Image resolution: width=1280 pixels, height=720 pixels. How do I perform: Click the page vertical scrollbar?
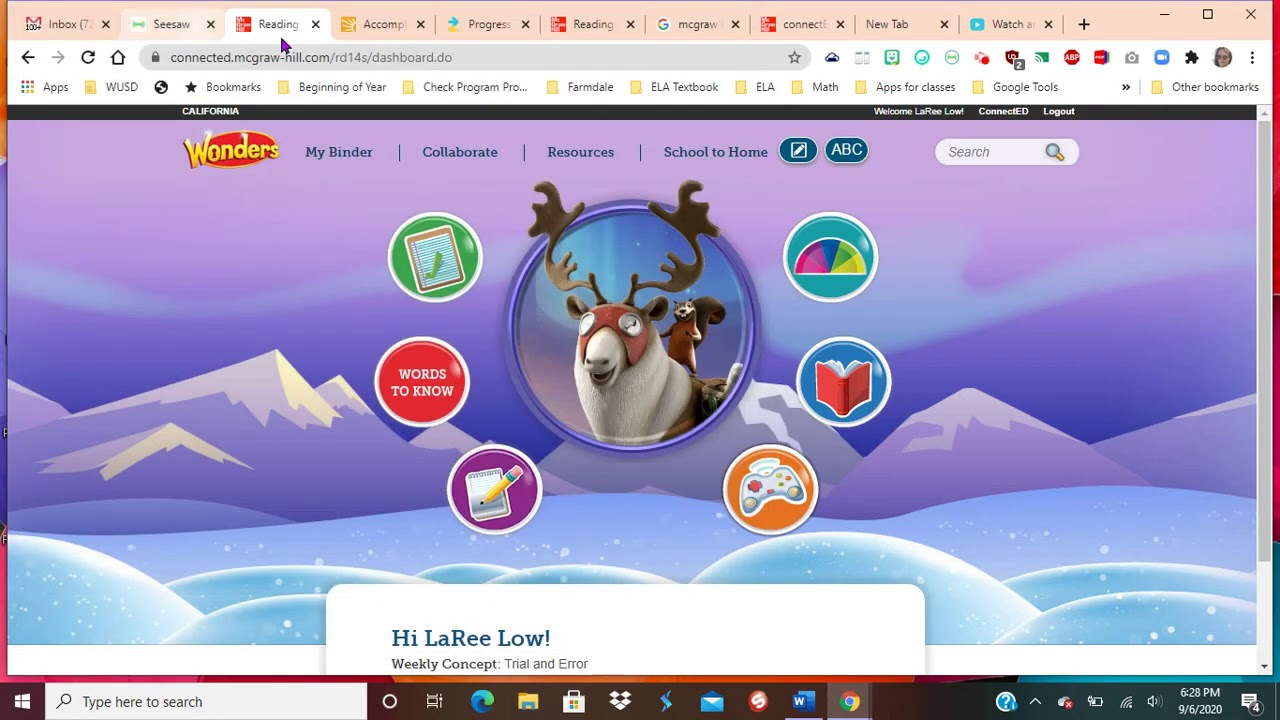pos(1264,340)
